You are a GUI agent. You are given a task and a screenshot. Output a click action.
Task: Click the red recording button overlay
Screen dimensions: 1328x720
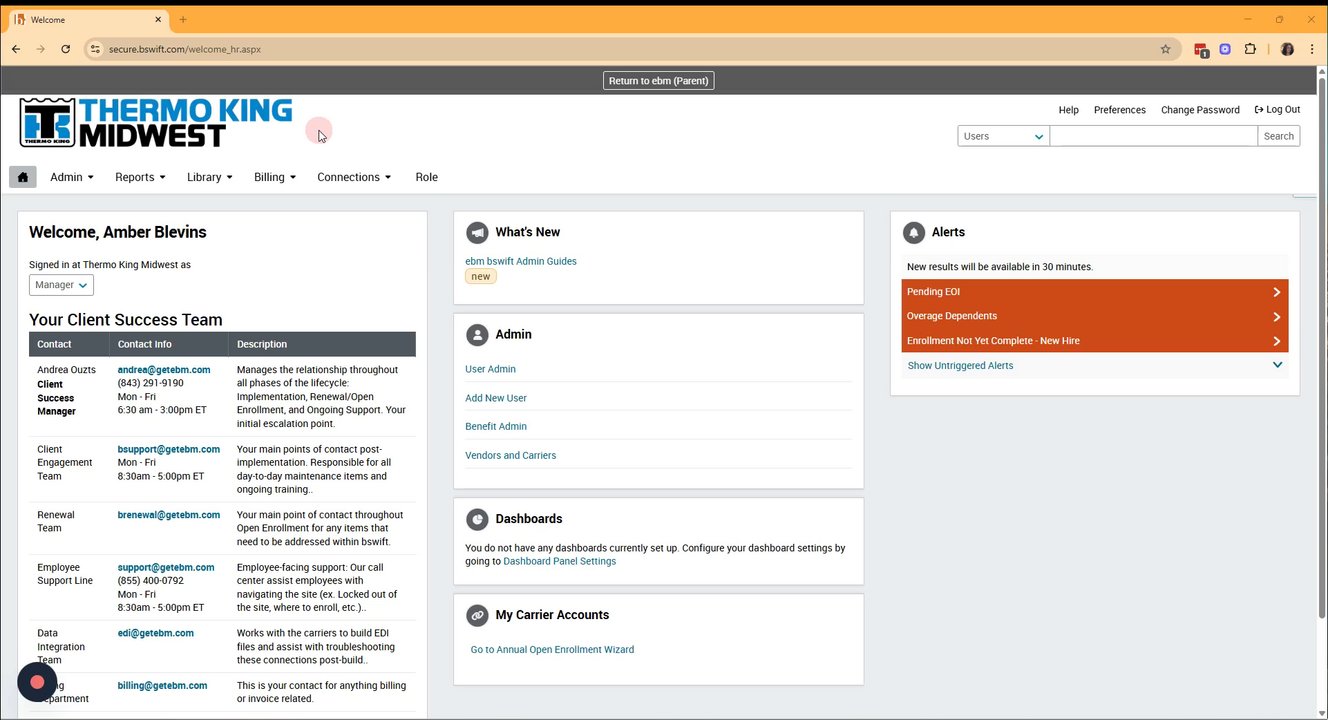(37, 682)
